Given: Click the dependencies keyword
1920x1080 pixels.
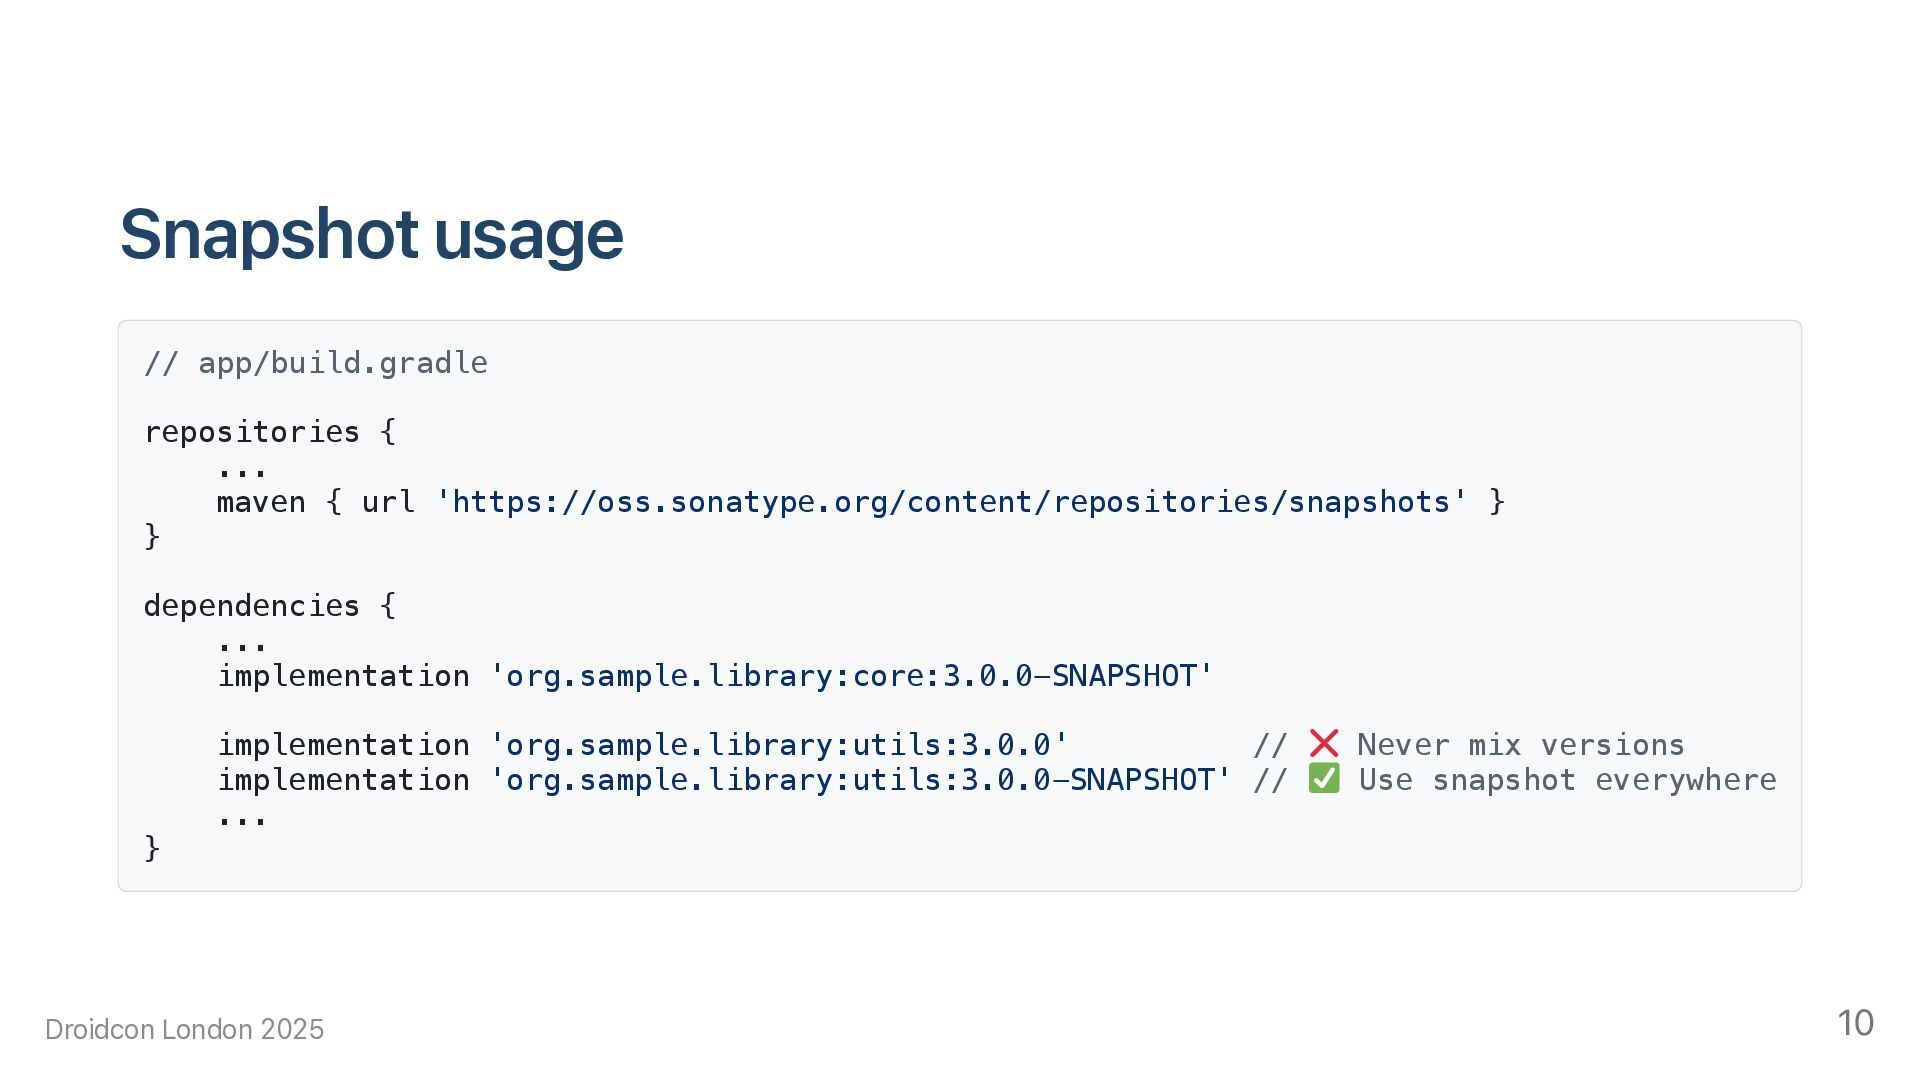Looking at the screenshot, I should pyautogui.click(x=251, y=605).
